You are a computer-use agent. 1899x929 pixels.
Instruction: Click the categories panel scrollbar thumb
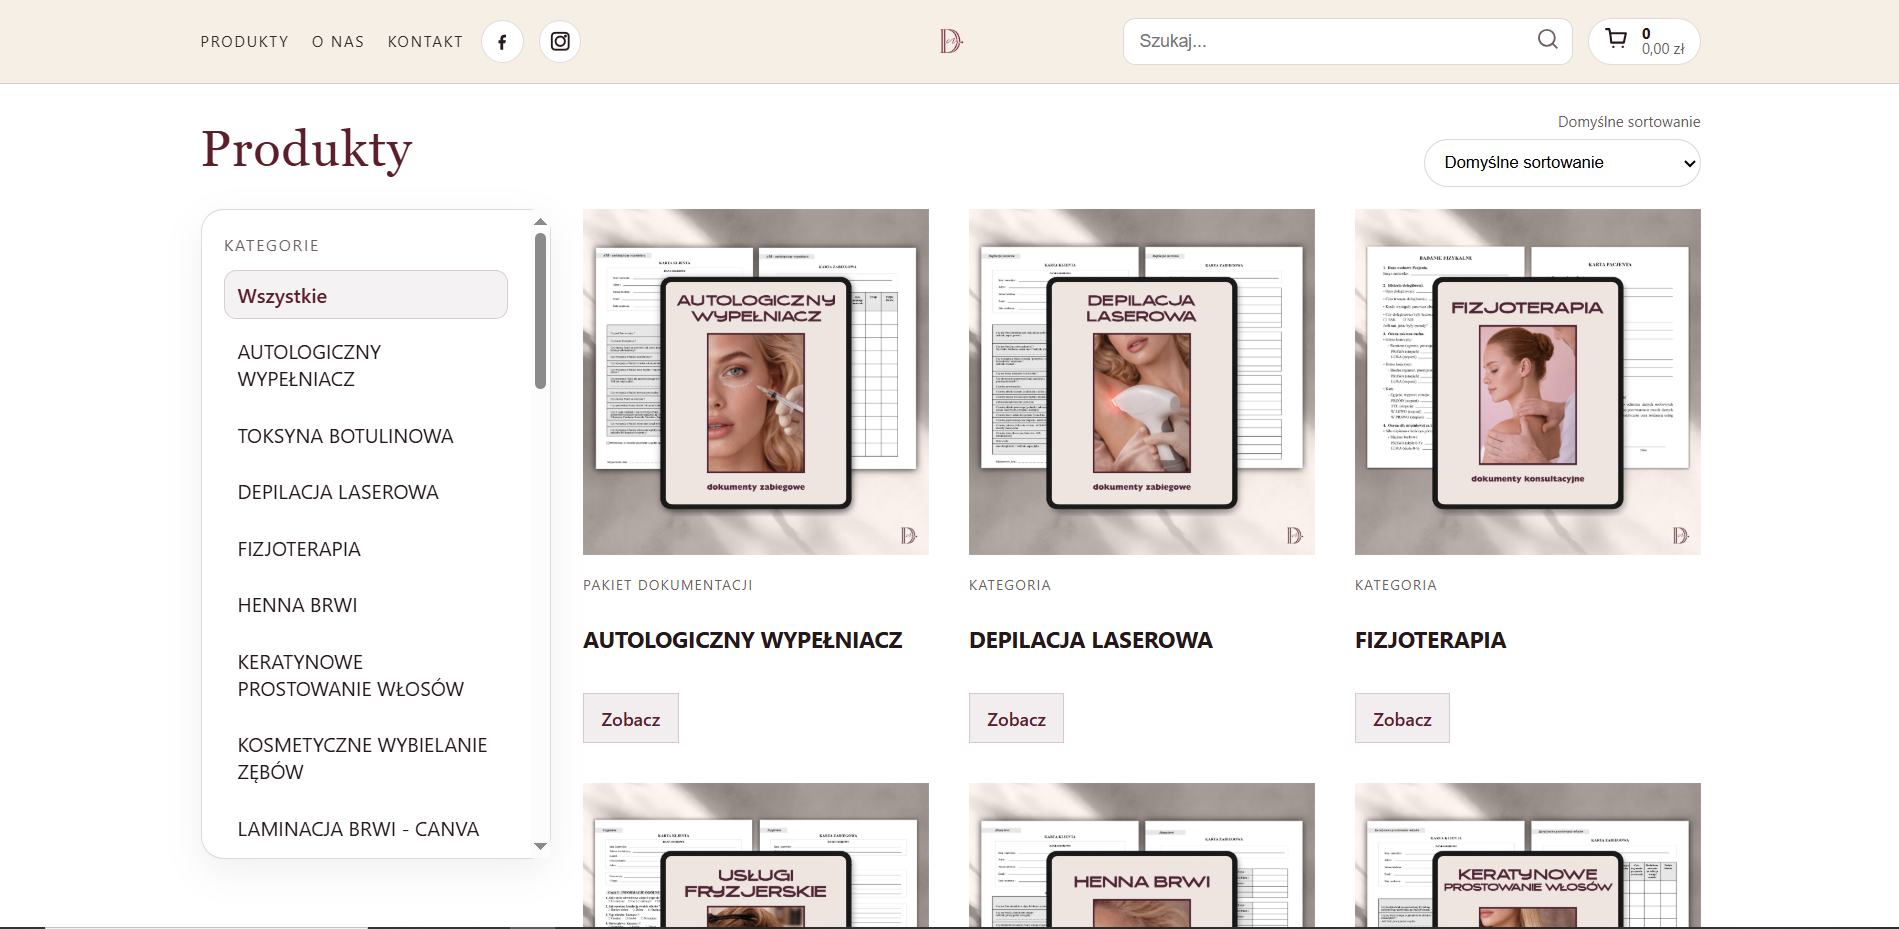tap(540, 310)
